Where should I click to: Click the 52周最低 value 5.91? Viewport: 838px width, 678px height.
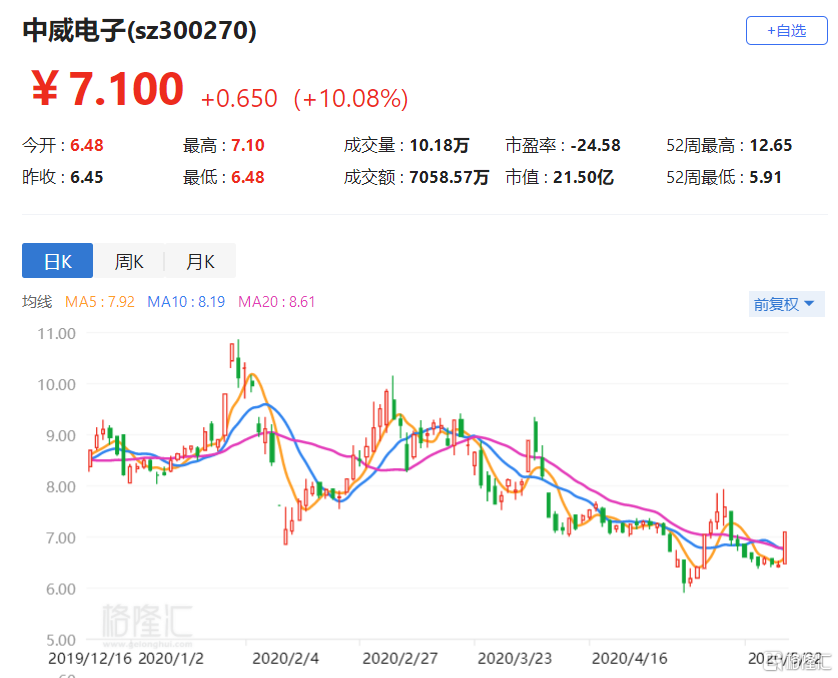pos(765,177)
